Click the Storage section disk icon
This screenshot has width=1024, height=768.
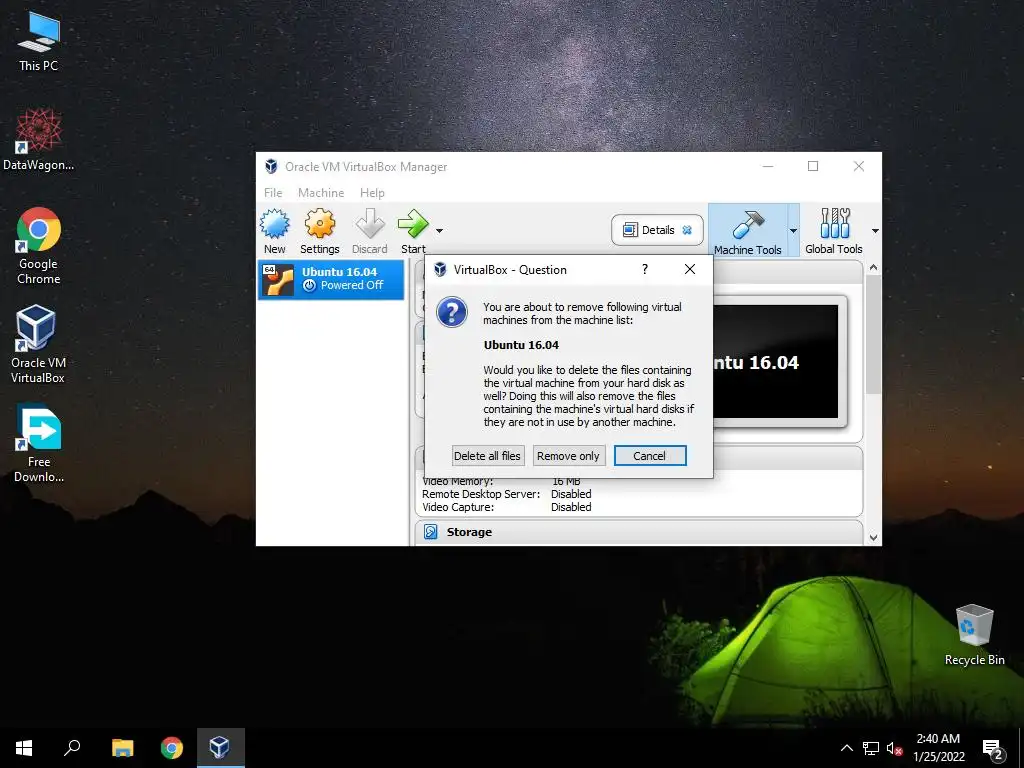click(x=431, y=532)
